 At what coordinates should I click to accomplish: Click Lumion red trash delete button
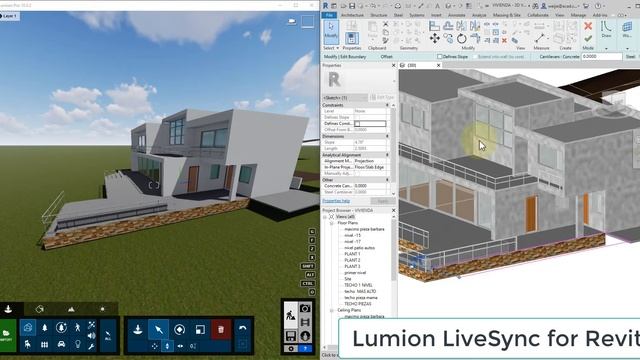[x=221, y=329]
